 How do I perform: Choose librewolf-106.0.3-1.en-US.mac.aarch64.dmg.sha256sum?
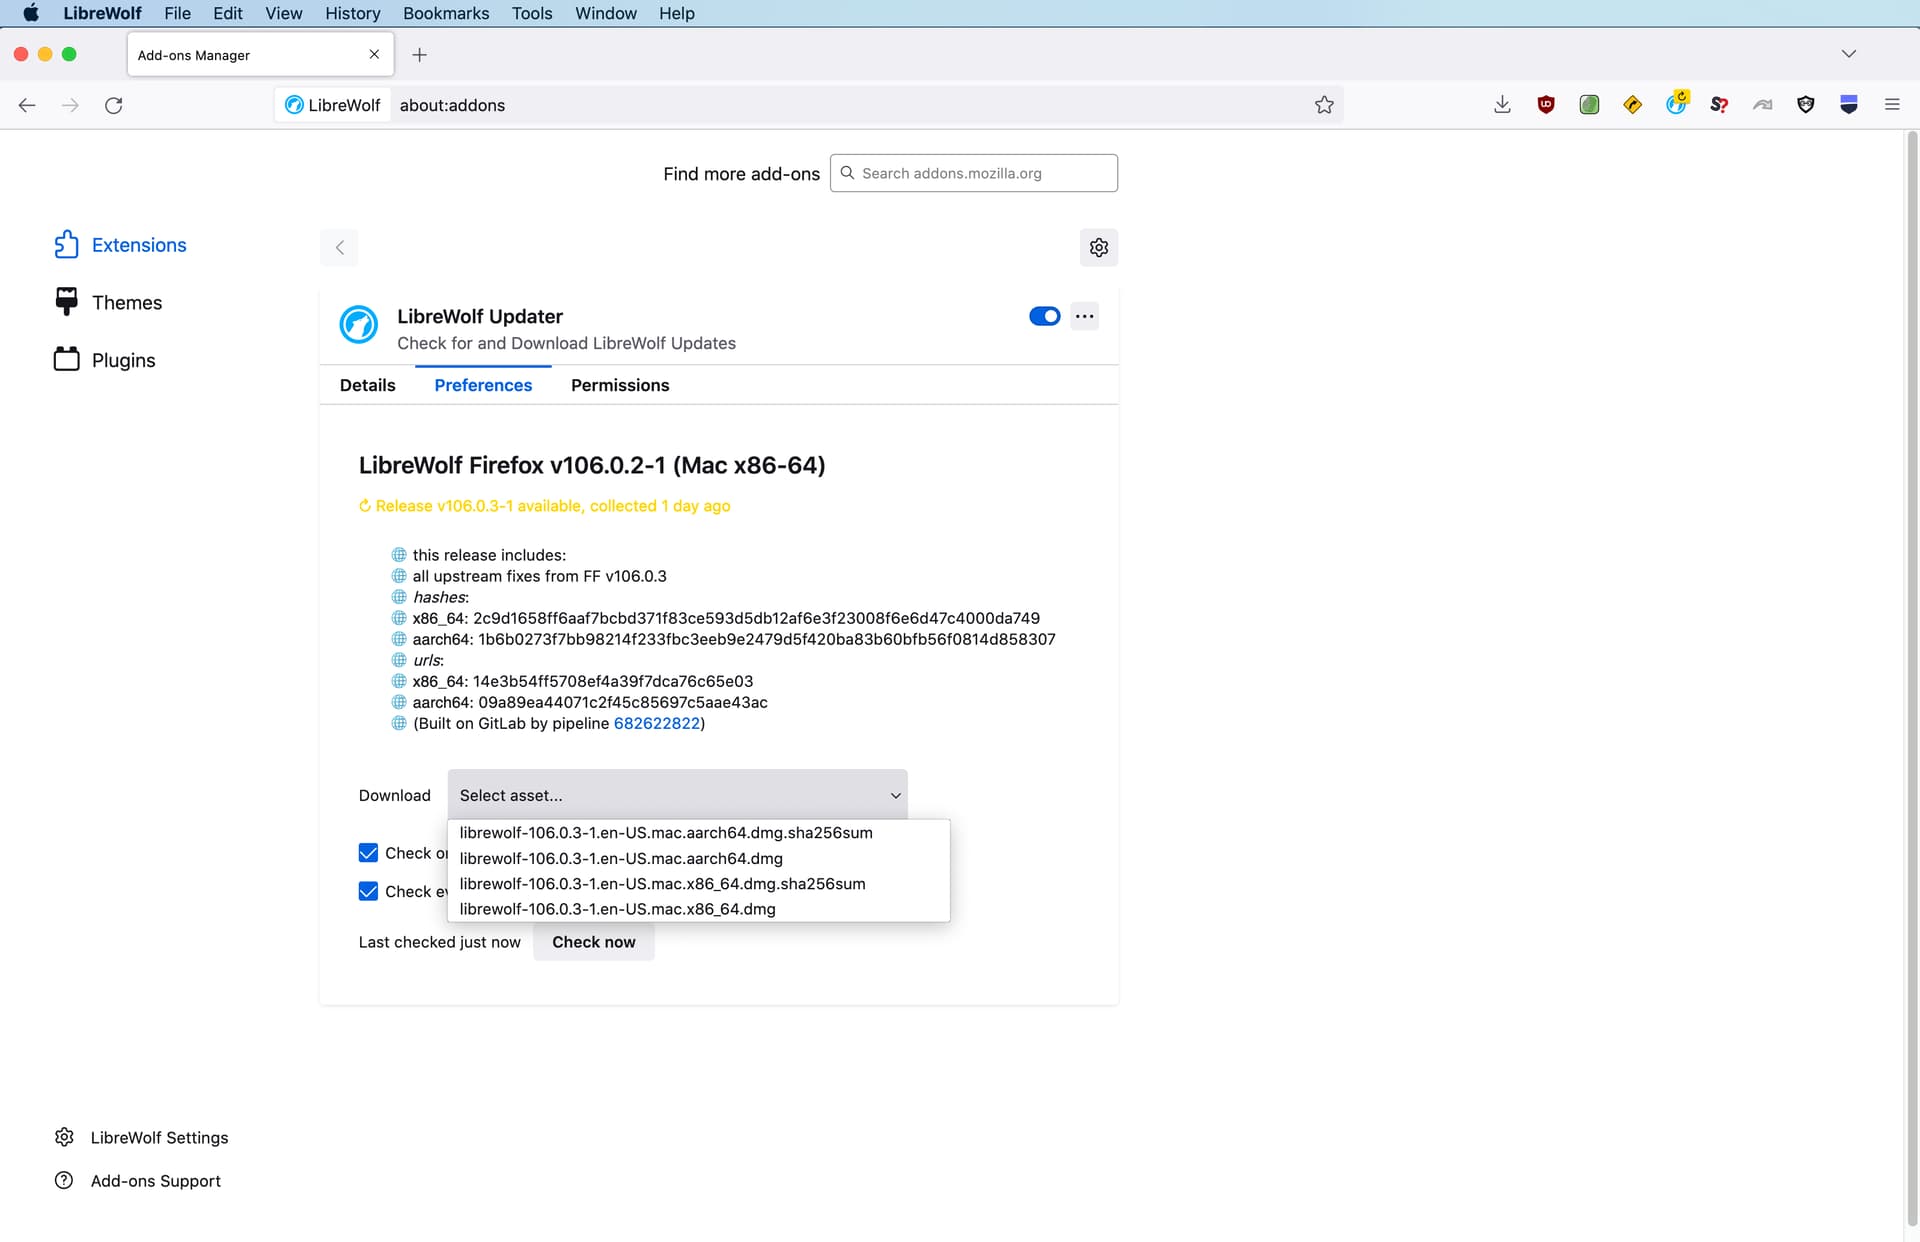(x=698, y=833)
